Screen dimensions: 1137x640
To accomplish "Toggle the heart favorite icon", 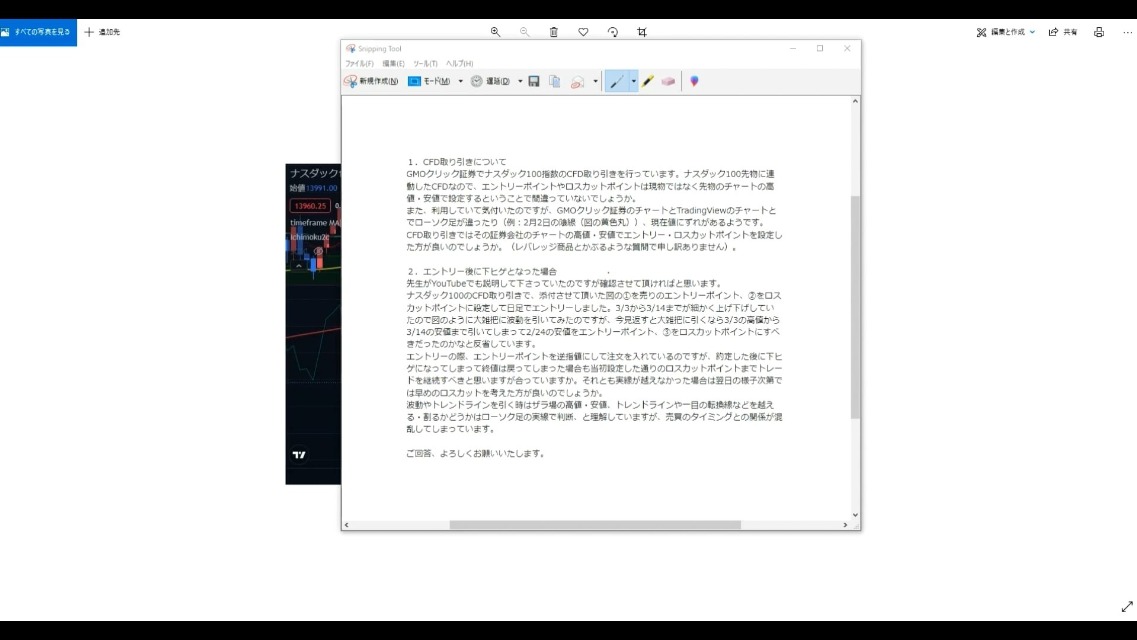I will 583,32.
